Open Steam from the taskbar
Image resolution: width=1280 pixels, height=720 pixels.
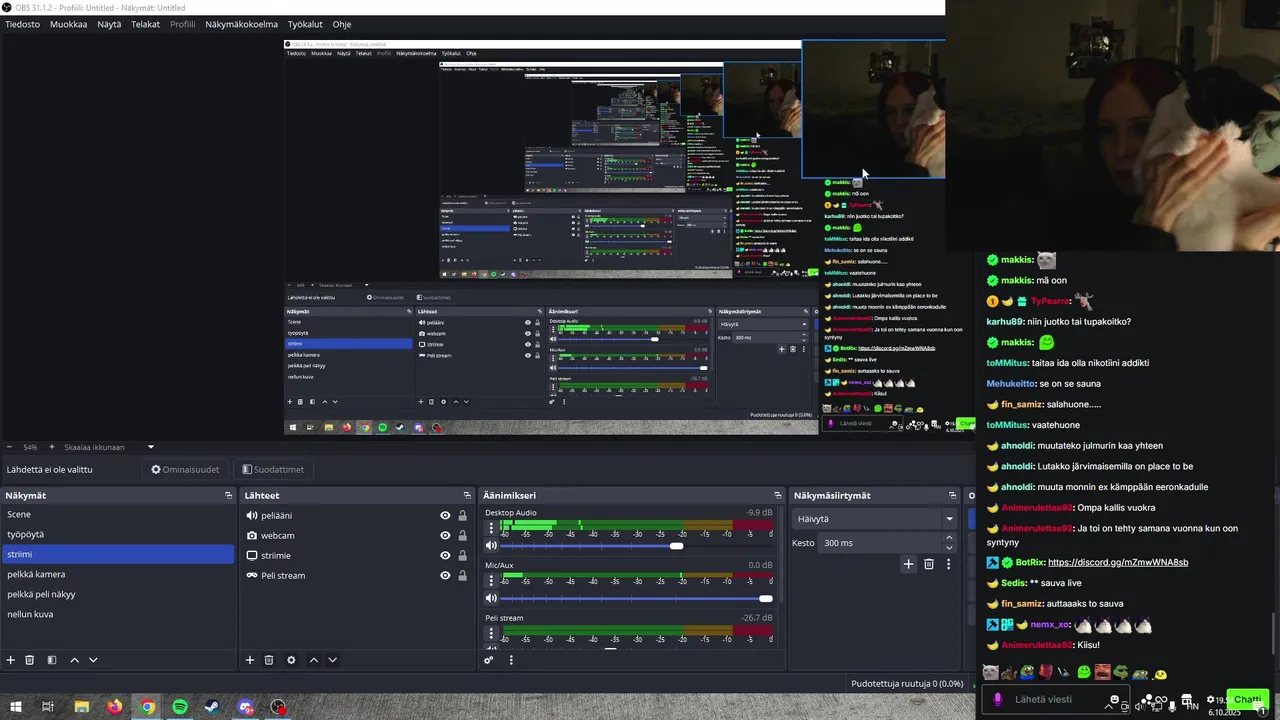(x=212, y=707)
